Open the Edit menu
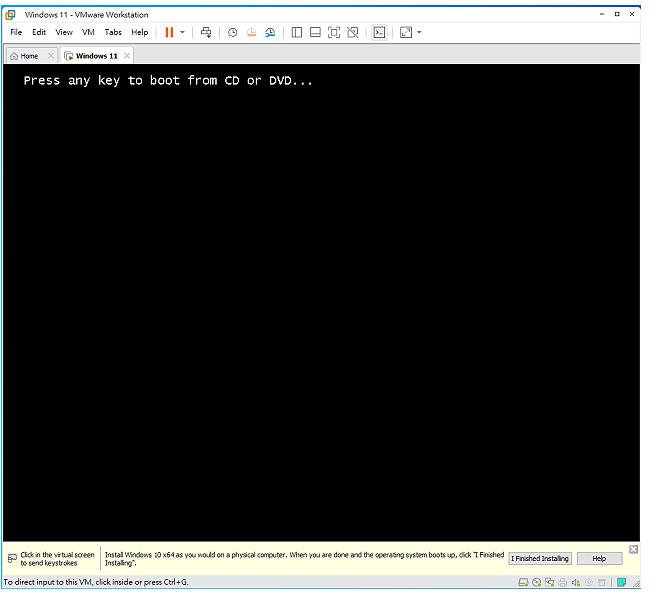Screen dimensions: 656x606 click(x=39, y=32)
